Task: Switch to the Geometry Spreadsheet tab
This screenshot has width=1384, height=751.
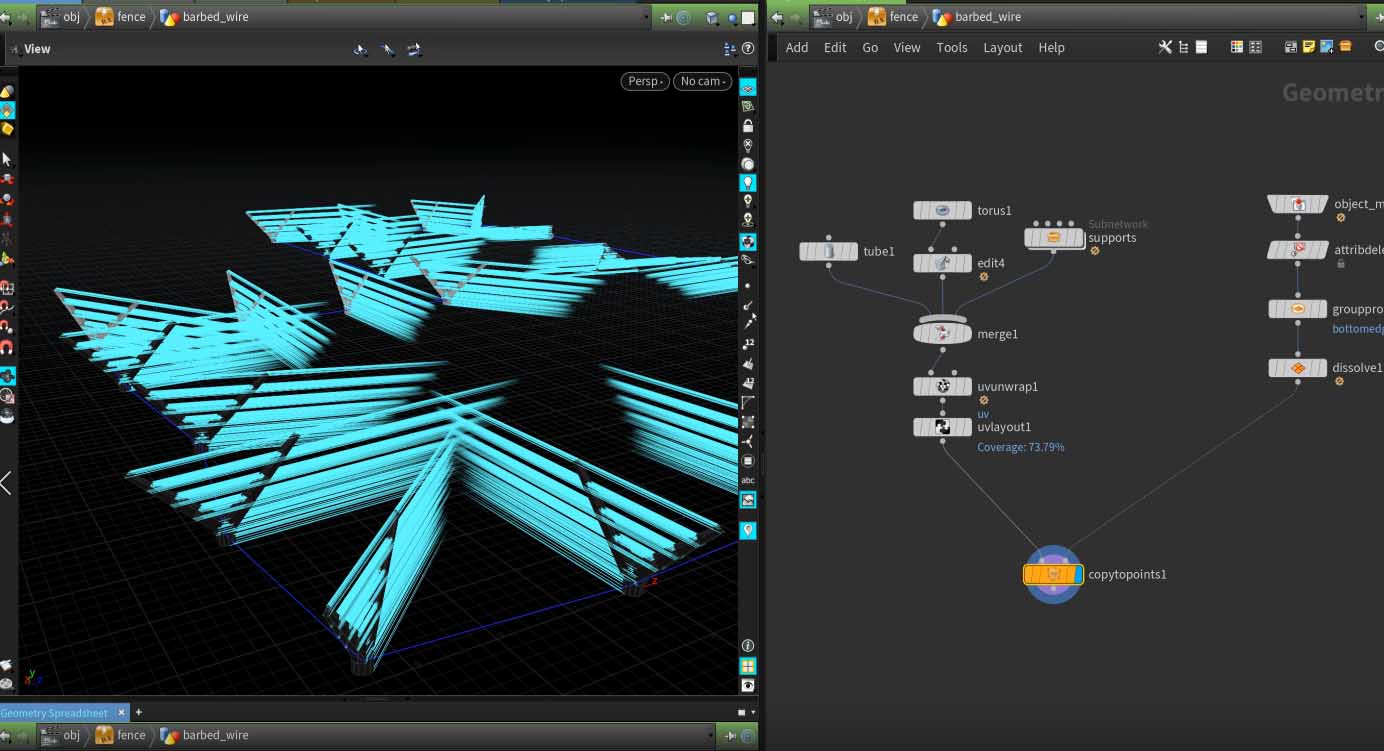Action: [x=55, y=713]
